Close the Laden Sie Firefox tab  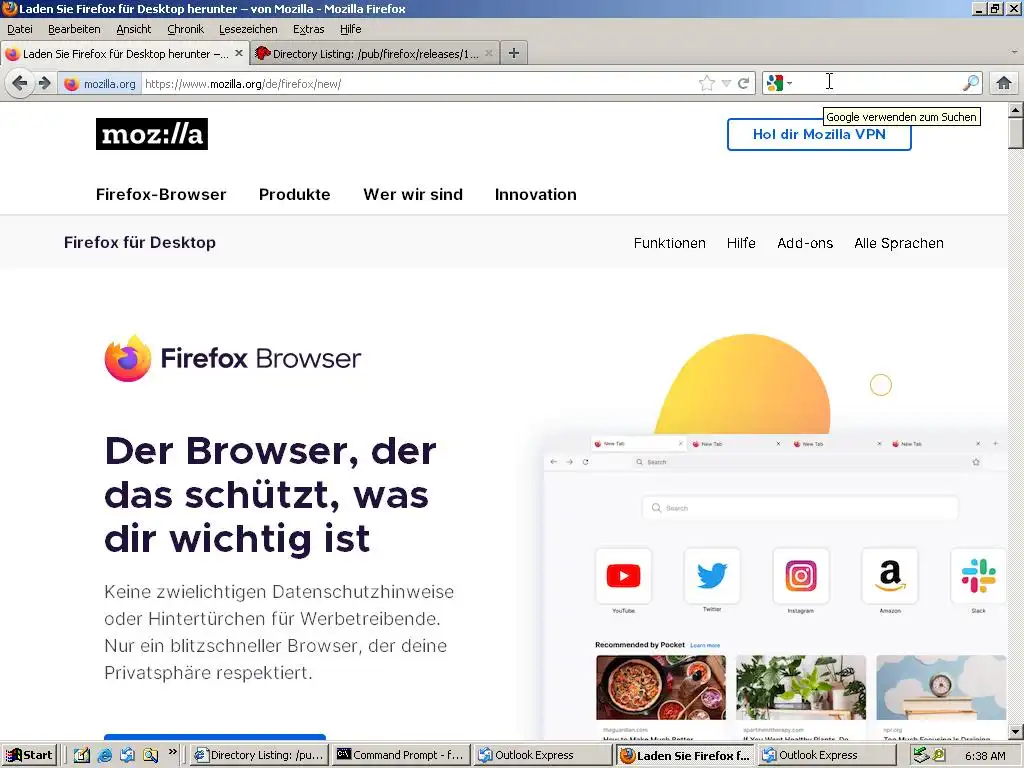[x=239, y=53]
